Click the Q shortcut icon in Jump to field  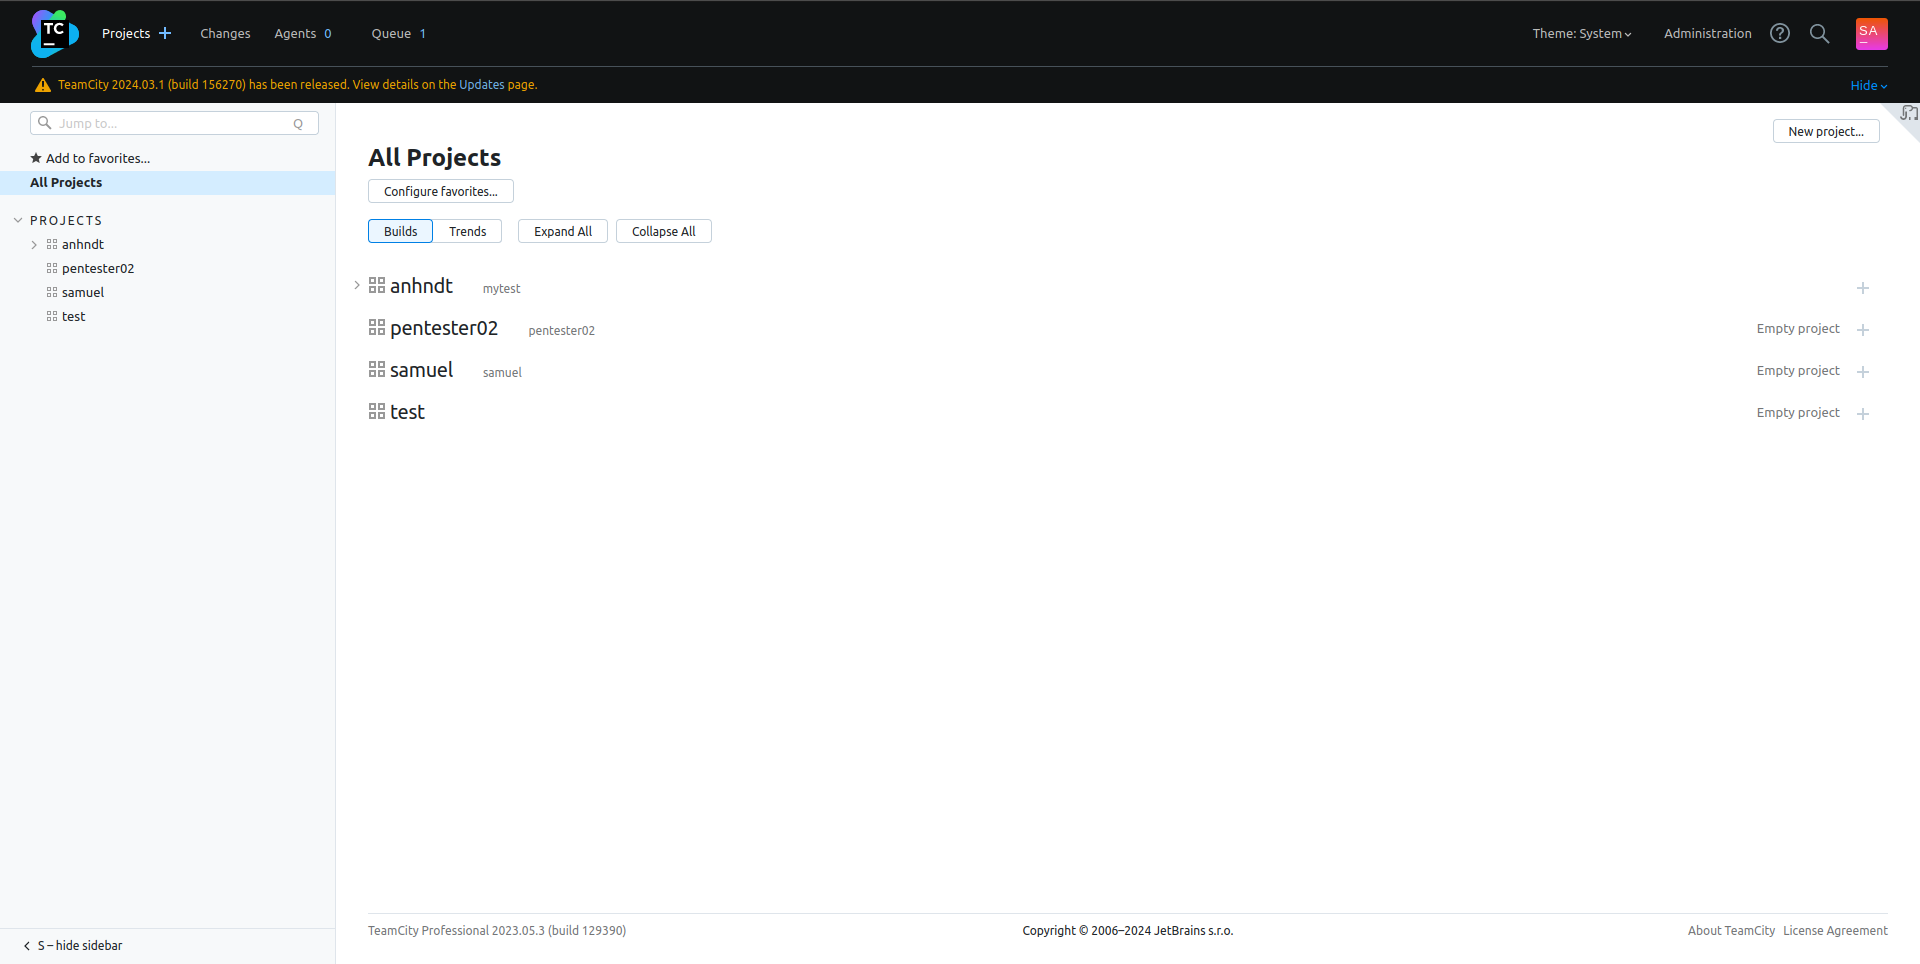click(x=298, y=124)
